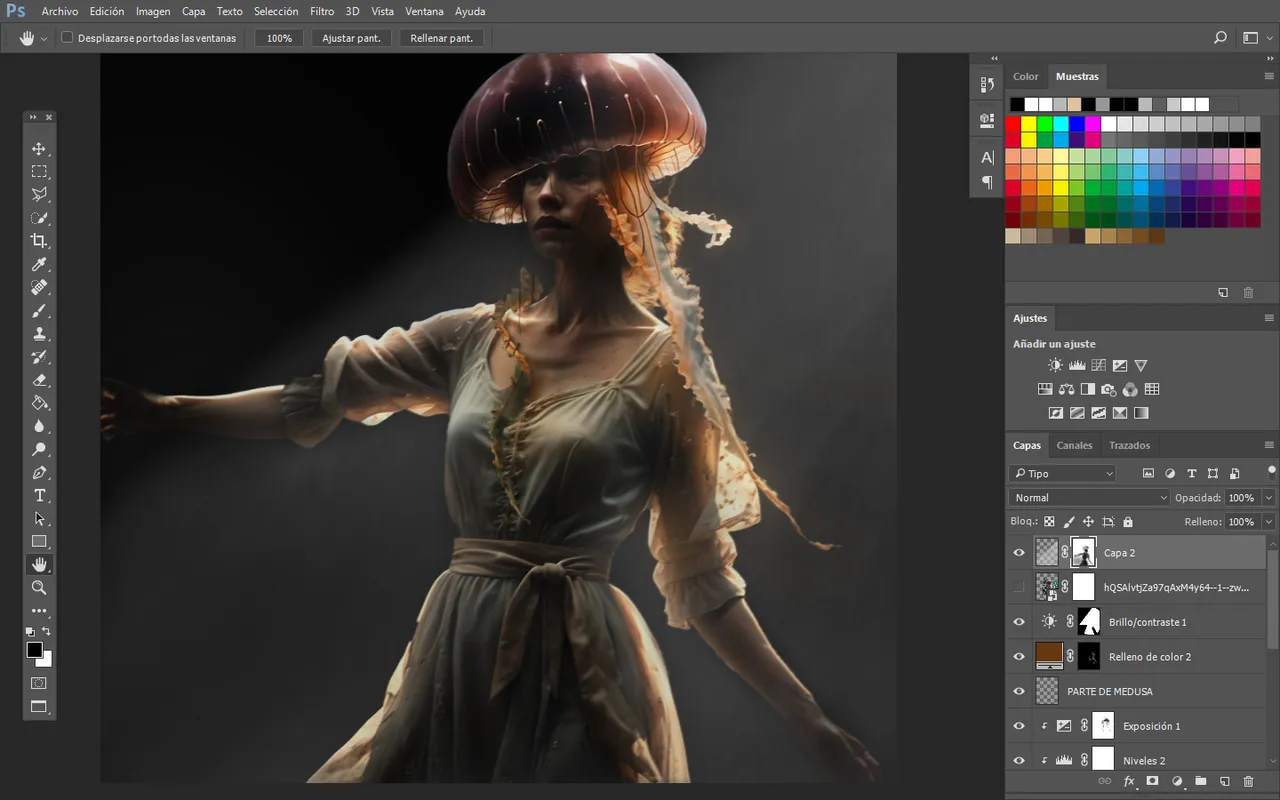This screenshot has width=1280, height=800.
Task: Select the Brush tool
Action: pos(39,311)
